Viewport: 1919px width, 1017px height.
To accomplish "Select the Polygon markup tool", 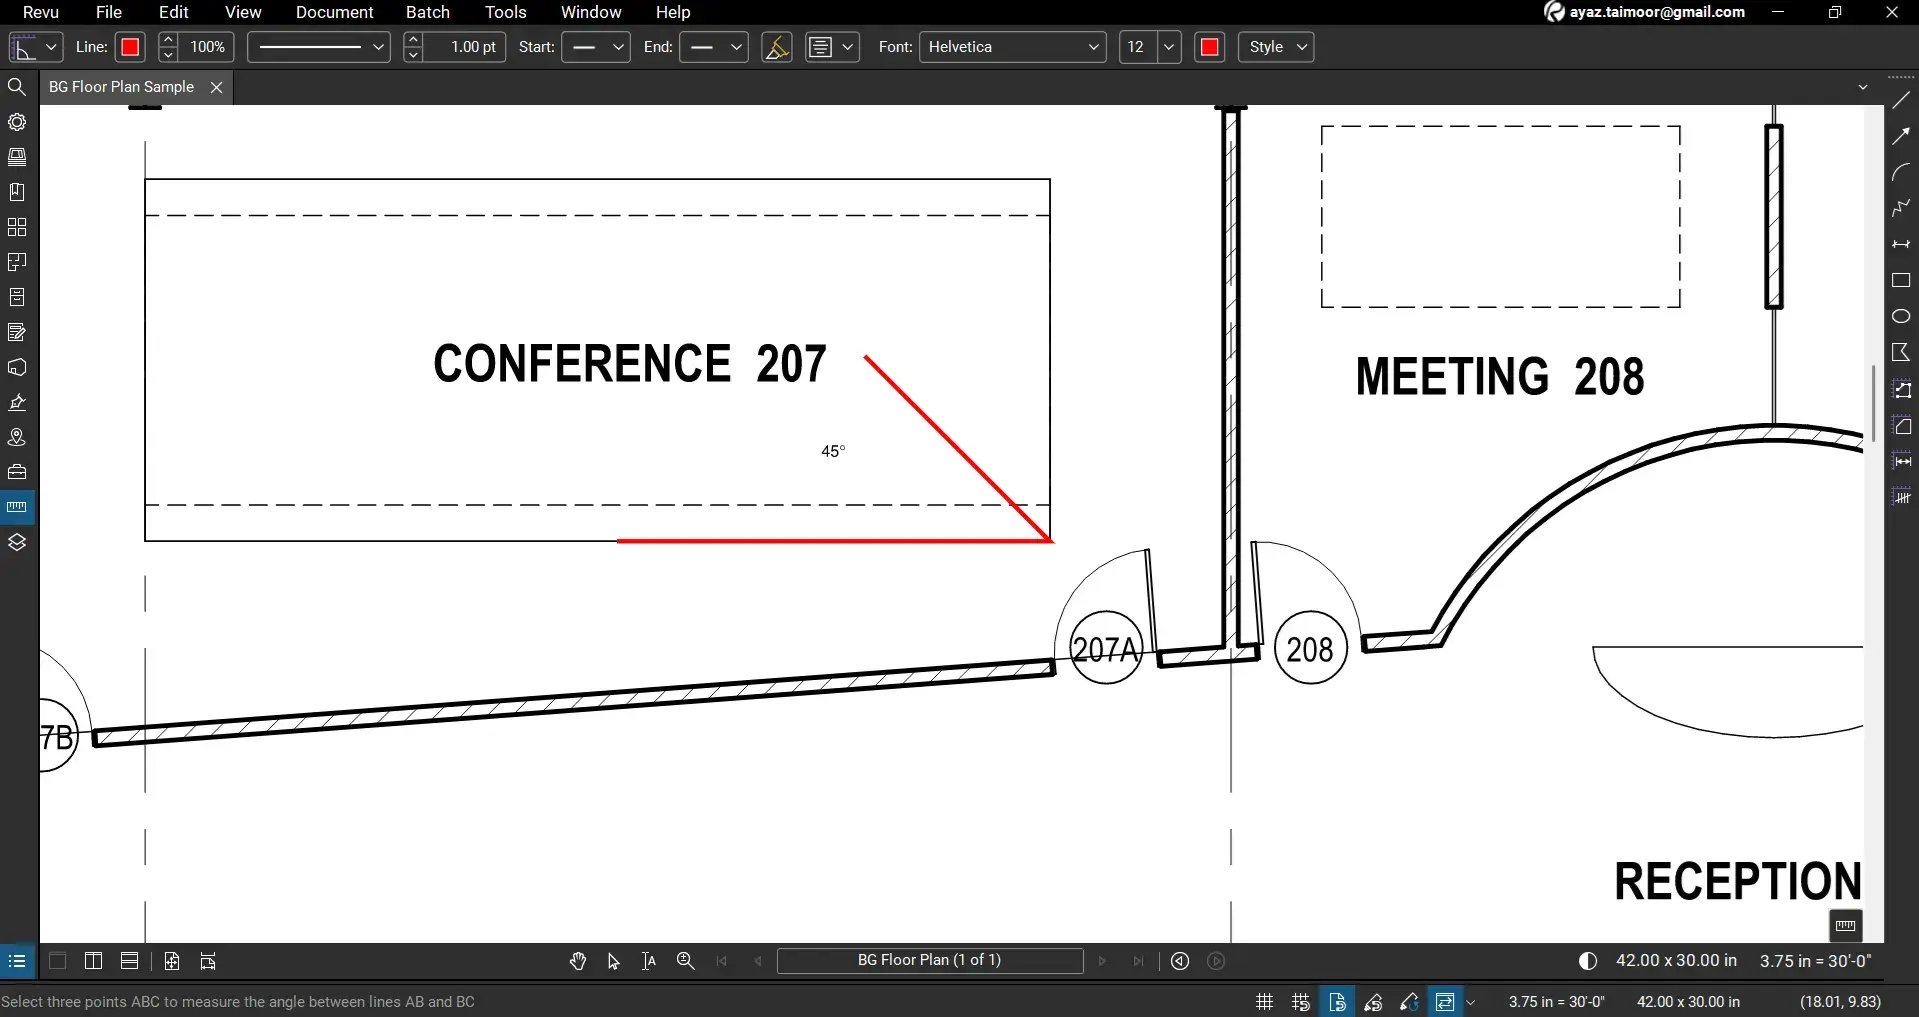I will [1901, 352].
